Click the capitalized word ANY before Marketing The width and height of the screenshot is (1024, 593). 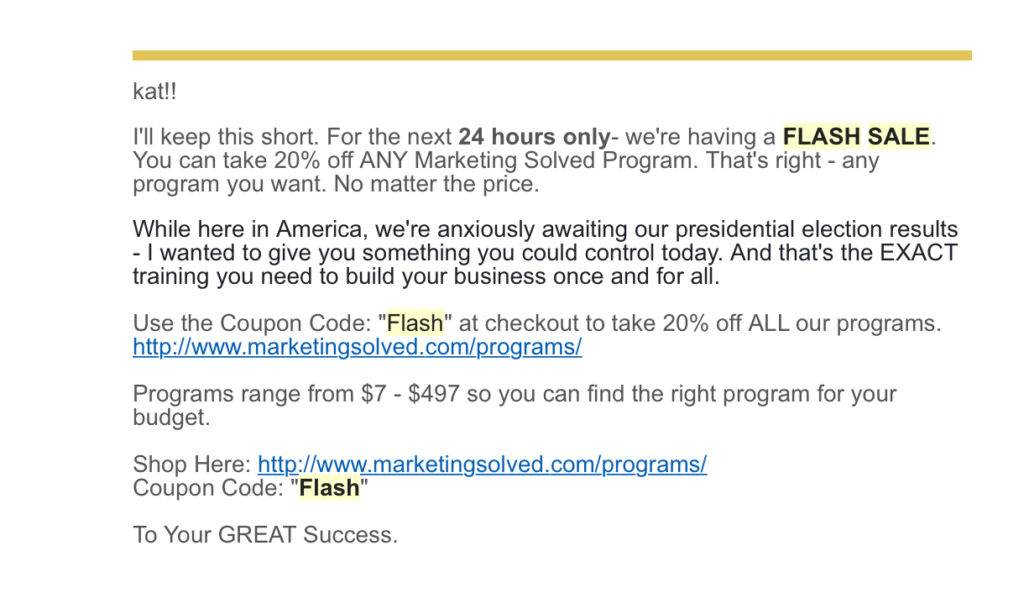point(383,160)
